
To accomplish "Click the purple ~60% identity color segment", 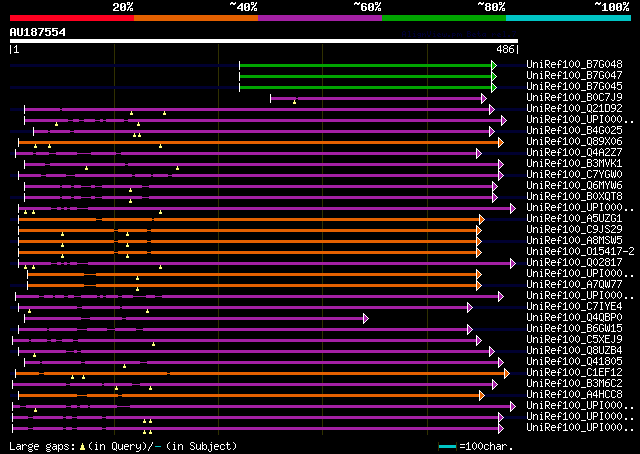I will click(x=320, y=18).
